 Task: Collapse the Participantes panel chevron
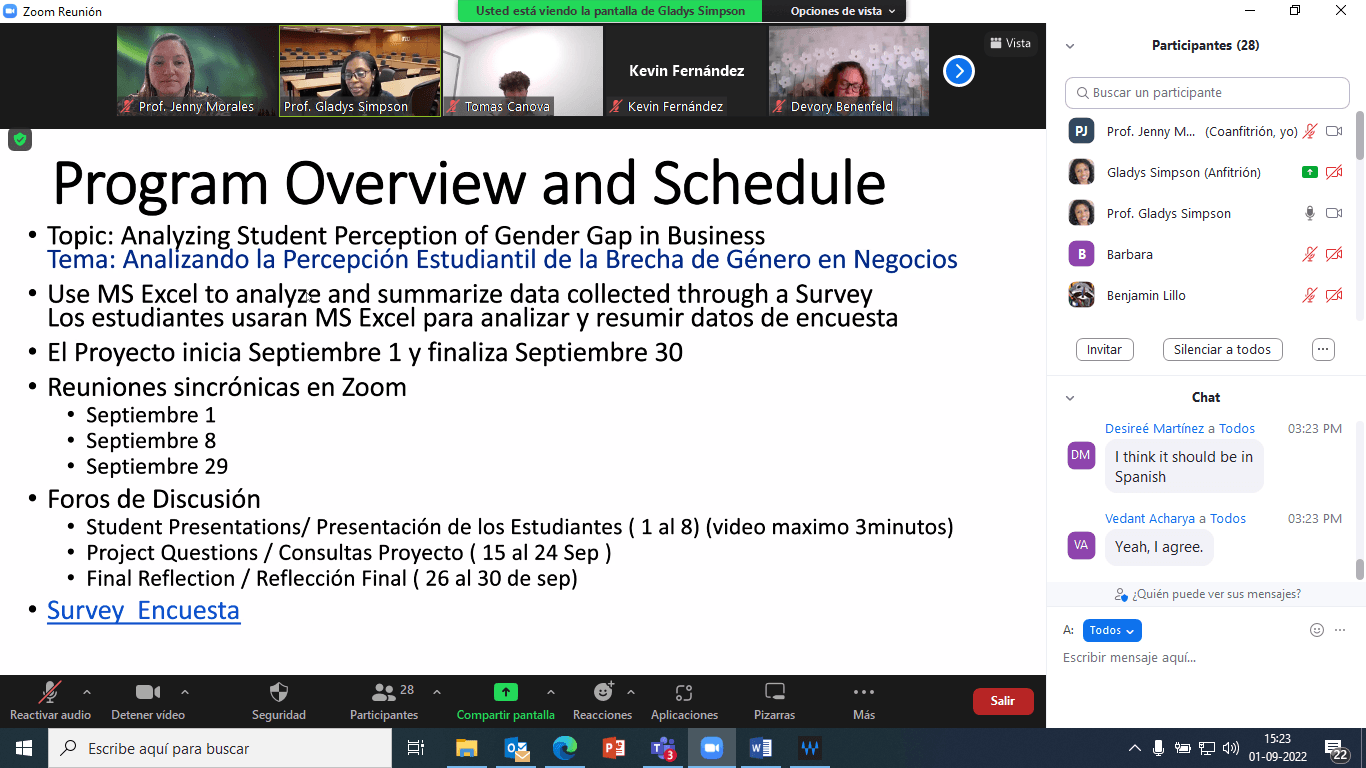point(1070,46)
